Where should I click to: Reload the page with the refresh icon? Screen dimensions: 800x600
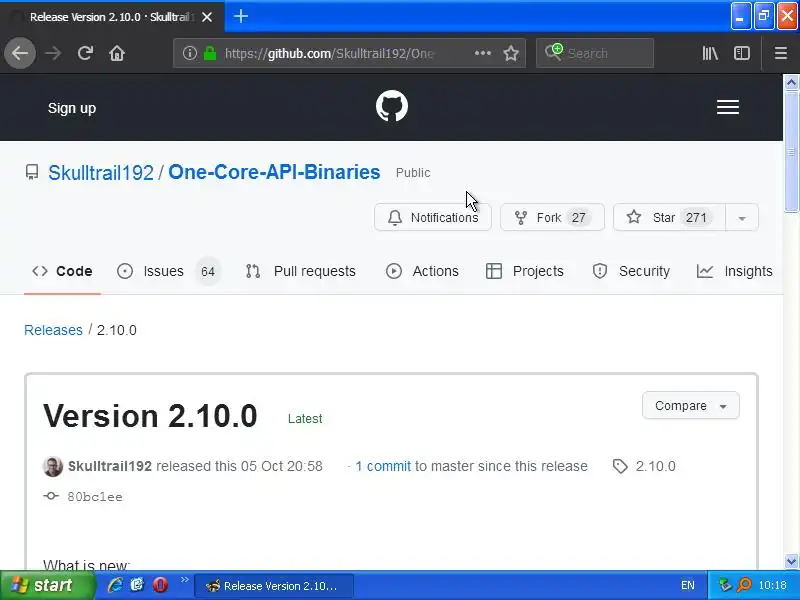[85, 53]
